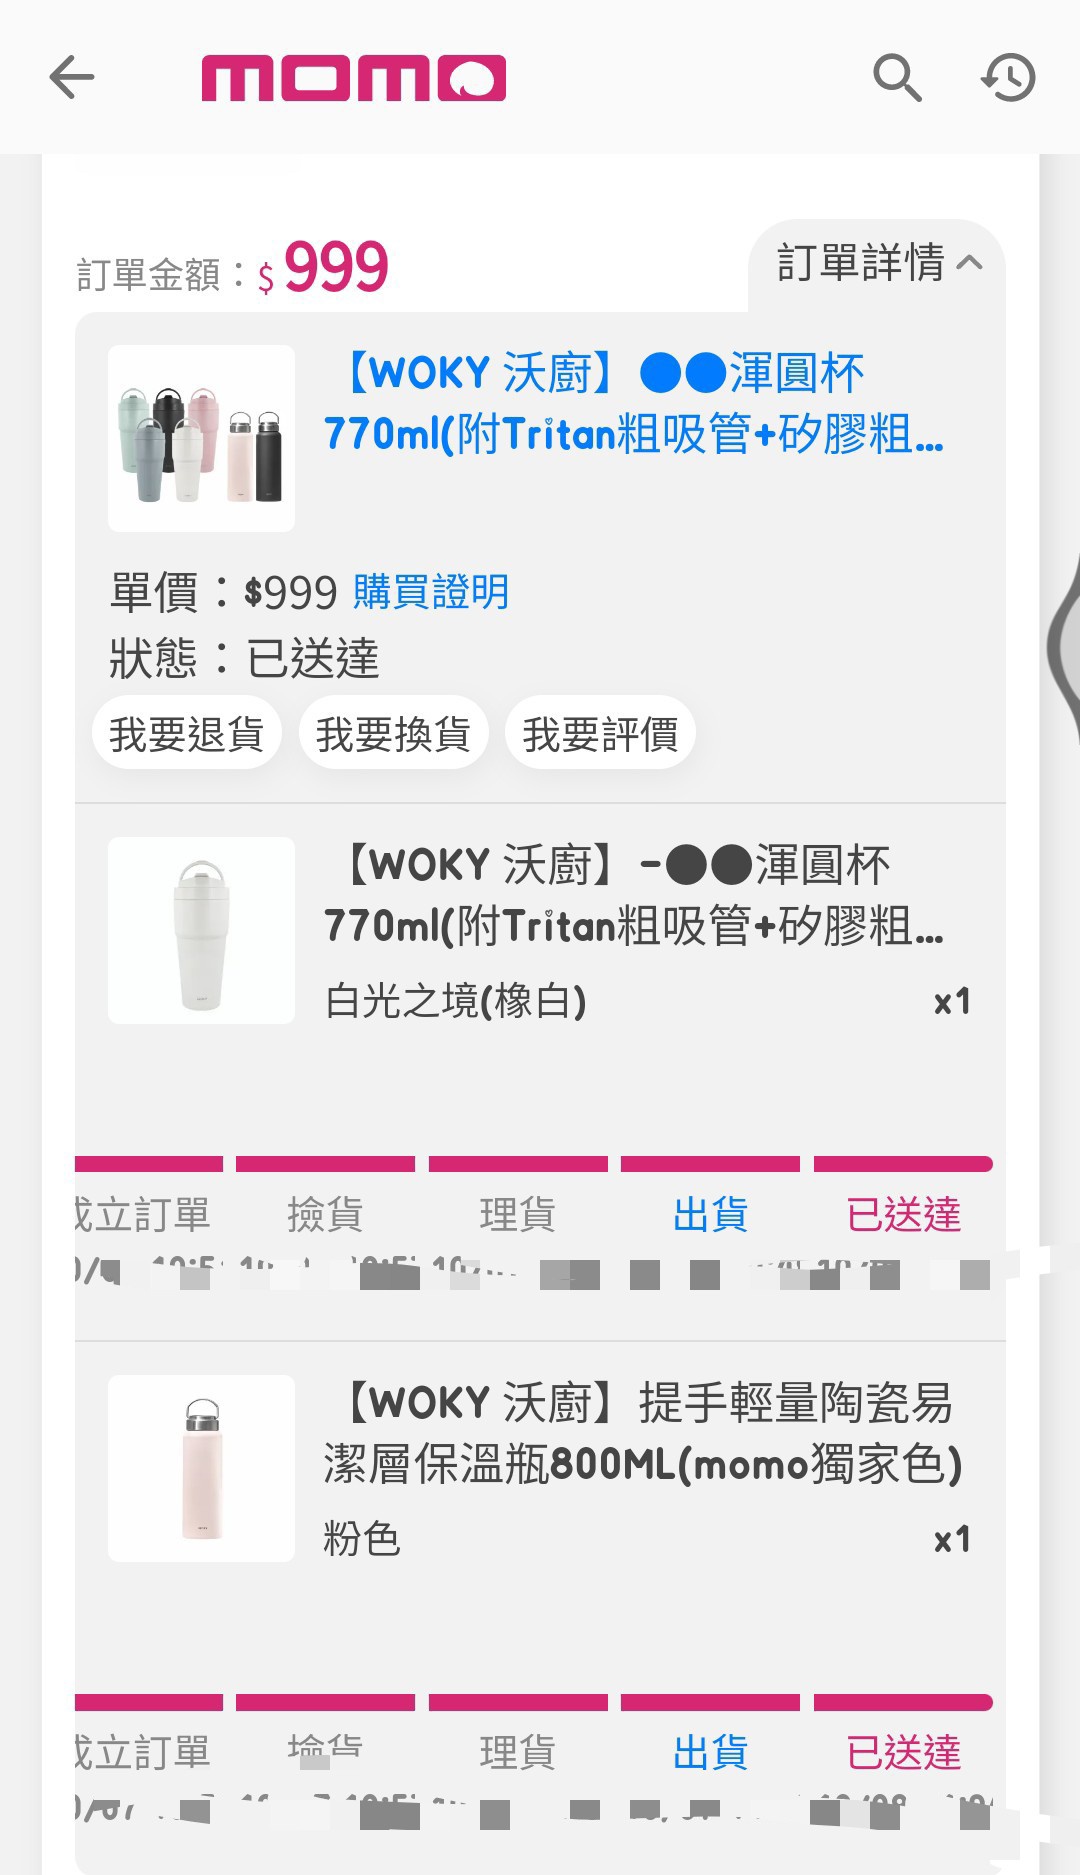Image resolution: width=1080 pixels, height=1875 pixels.
Task: Select 已送達 step in first tracking bar
Action: (x=903, y=1214)
